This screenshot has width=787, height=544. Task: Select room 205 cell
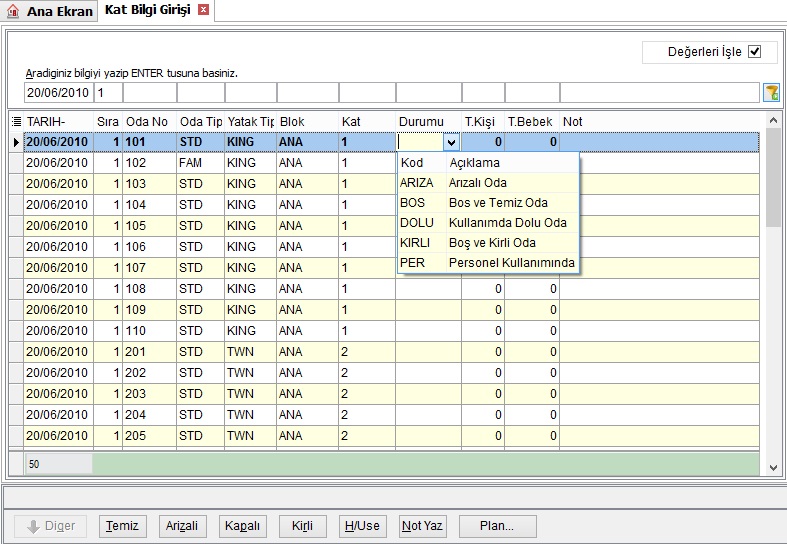(x=150, y=436)
